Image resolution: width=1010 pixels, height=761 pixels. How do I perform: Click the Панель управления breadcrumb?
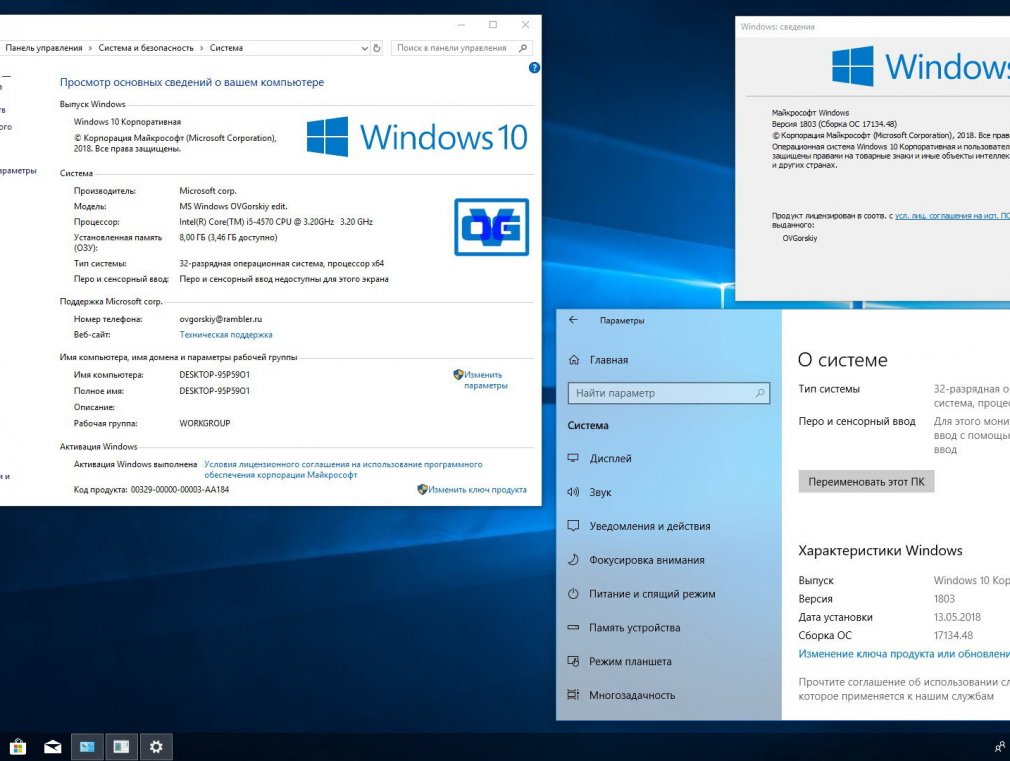pyautogui.click(x=44, y=48)
